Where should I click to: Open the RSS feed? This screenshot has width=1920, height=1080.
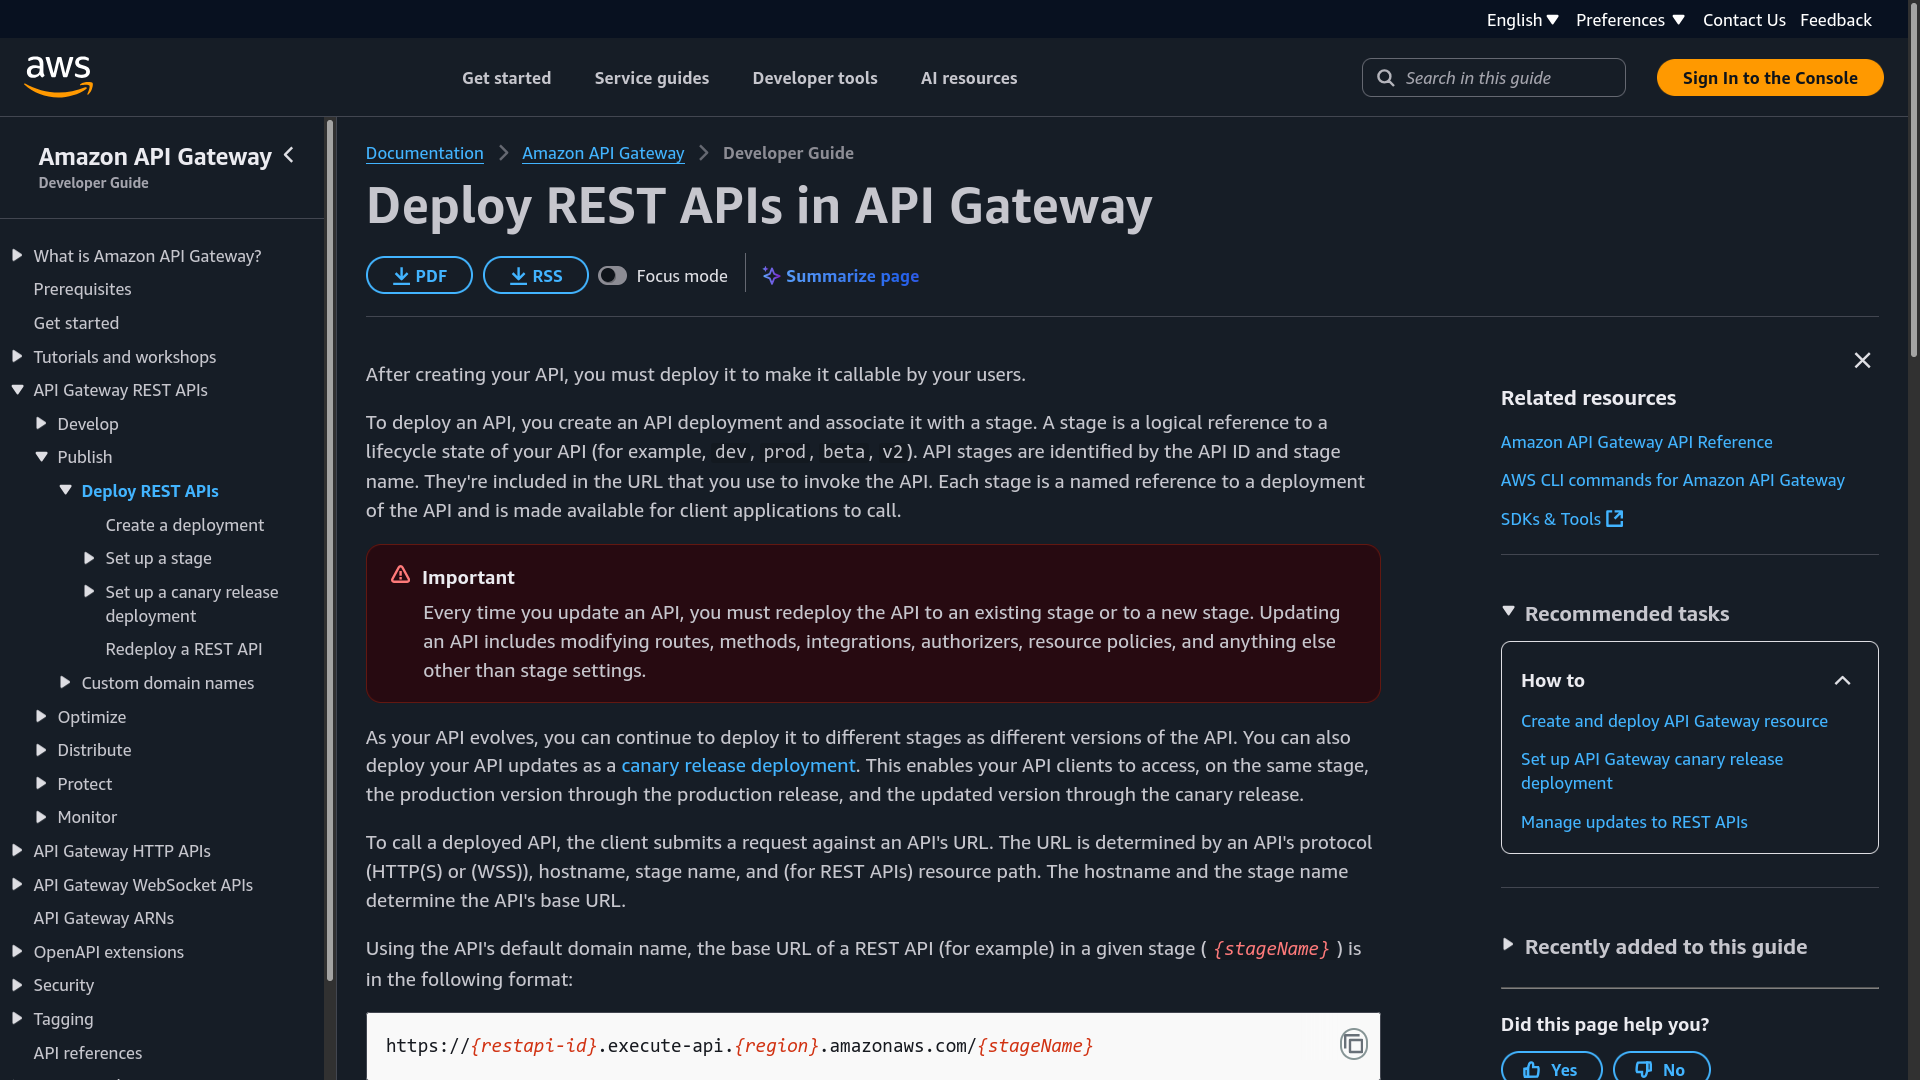click(x=536, y=276)
